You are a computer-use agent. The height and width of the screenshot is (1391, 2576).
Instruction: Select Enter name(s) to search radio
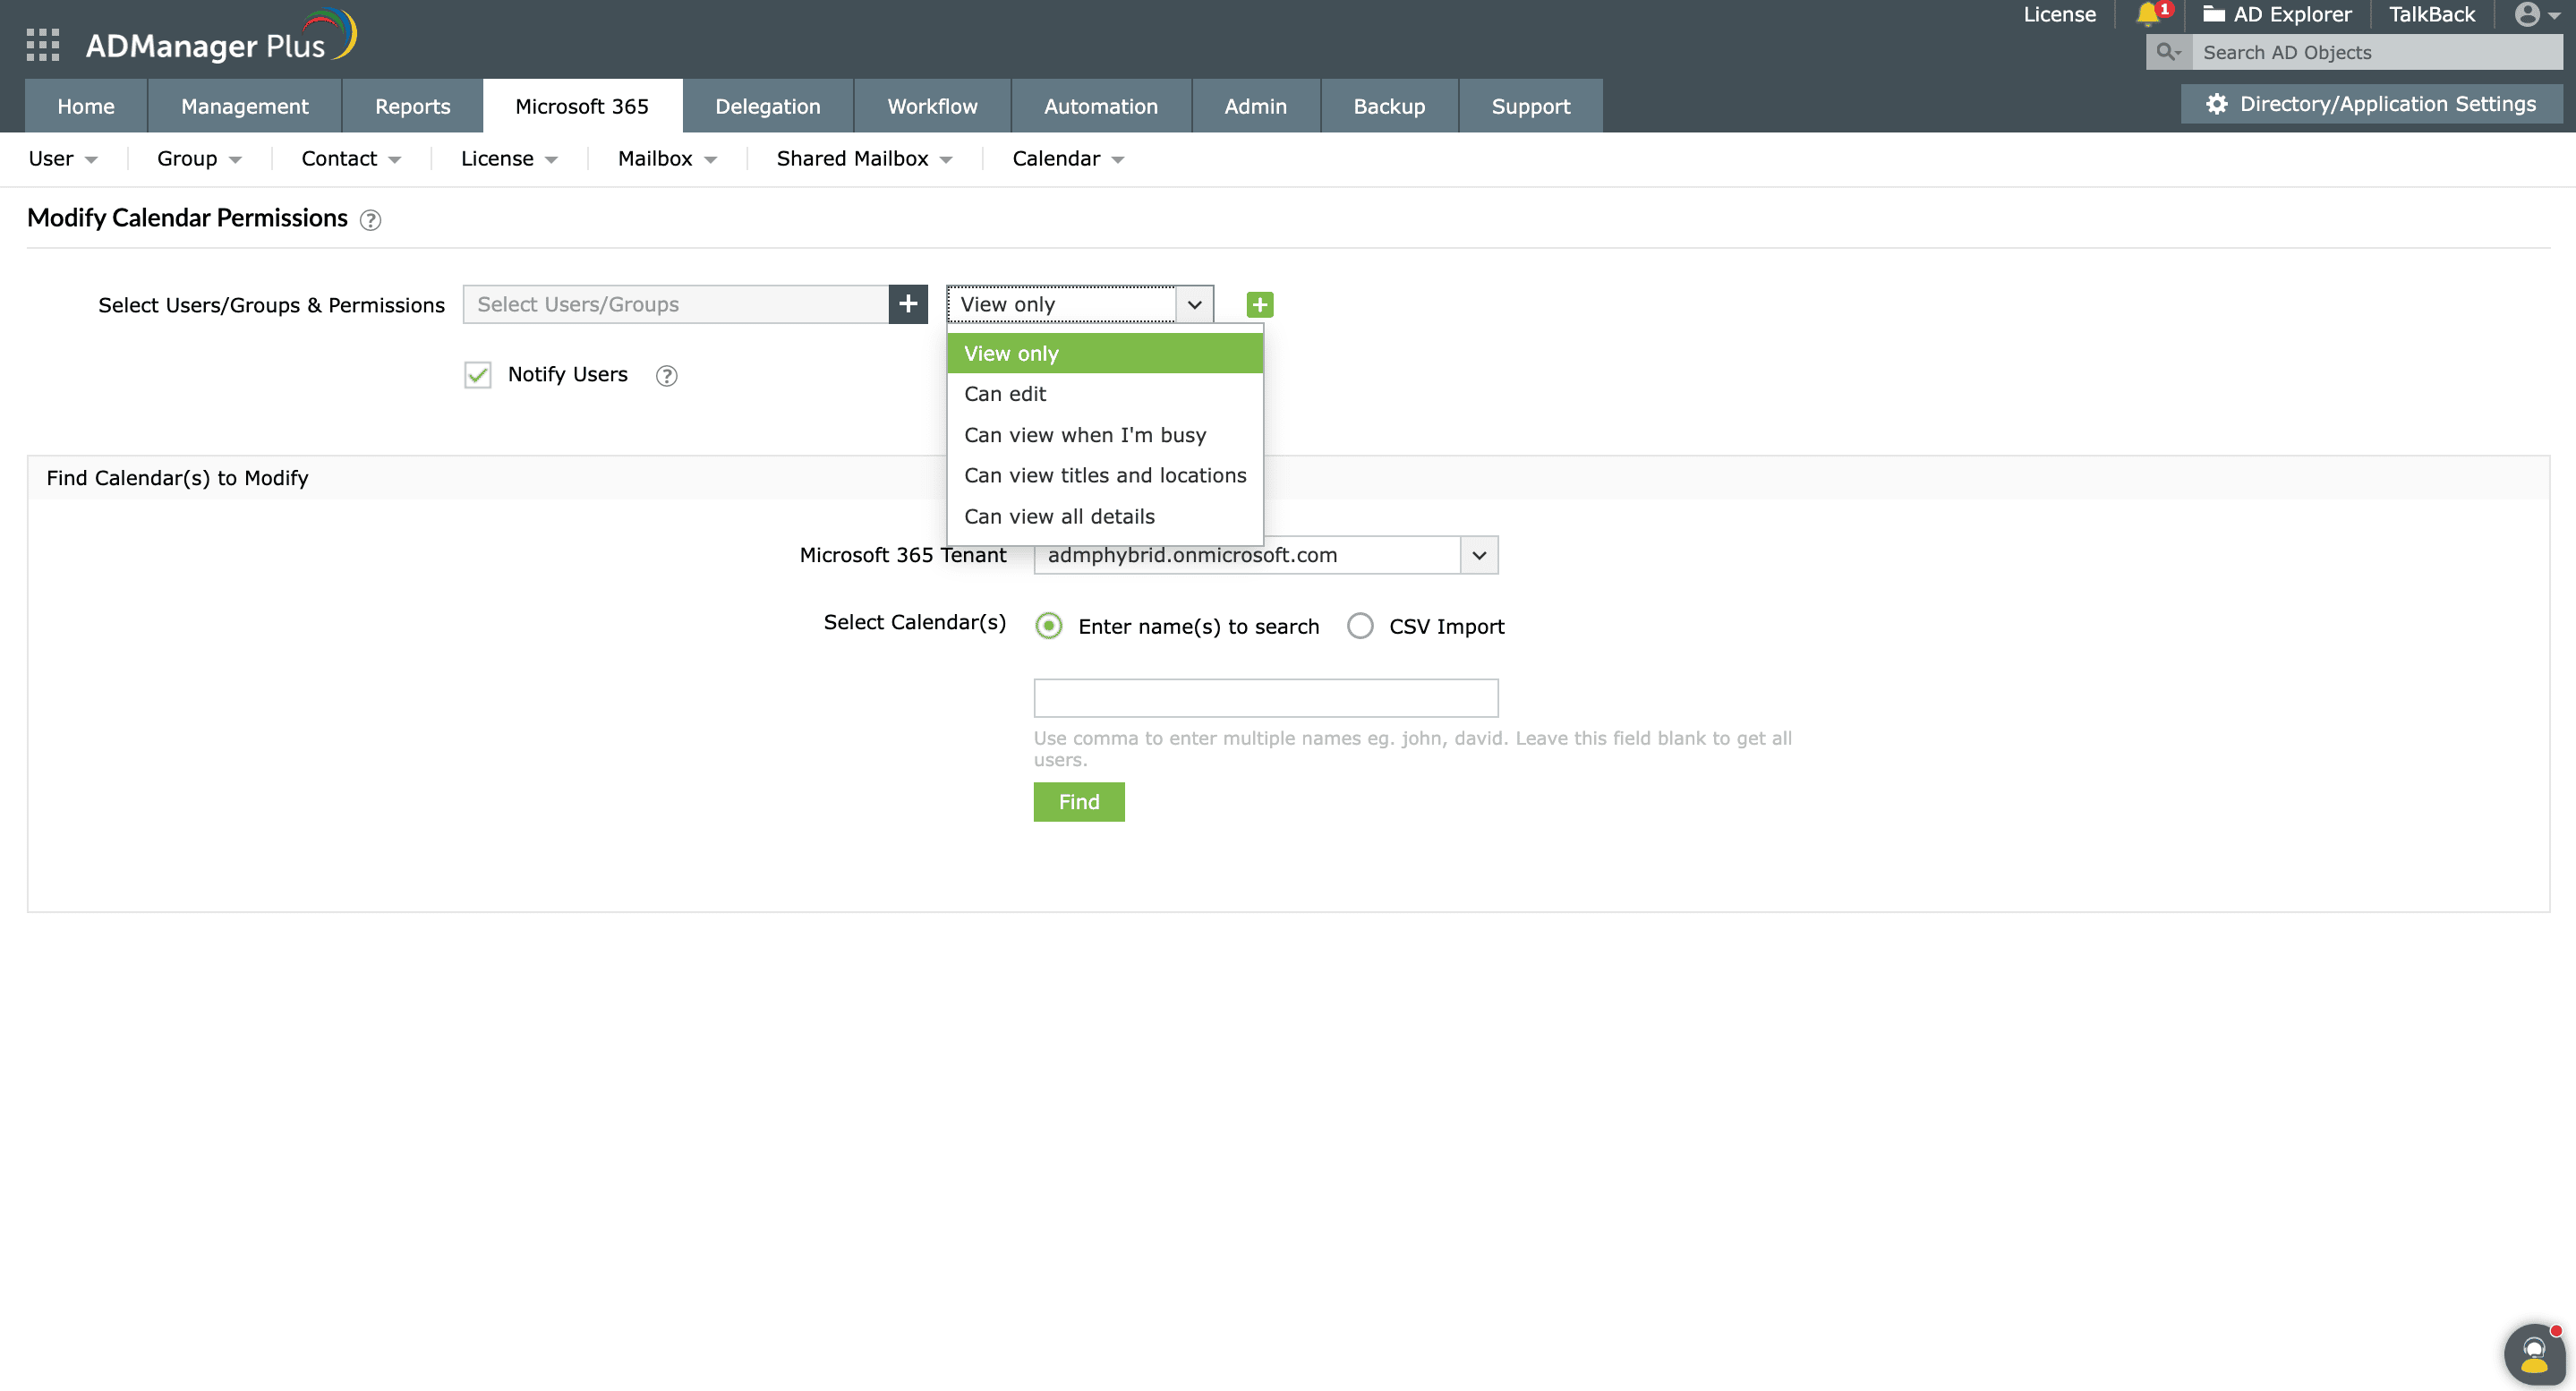click(x=1048, y=626)
